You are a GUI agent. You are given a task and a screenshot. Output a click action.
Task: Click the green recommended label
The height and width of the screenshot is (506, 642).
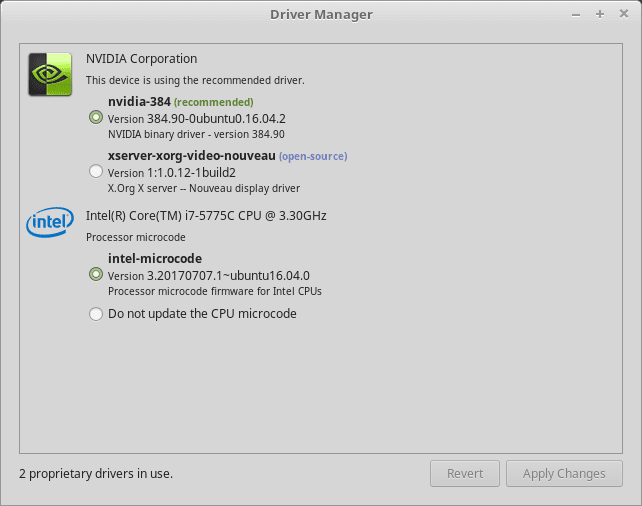pos(213,102)
